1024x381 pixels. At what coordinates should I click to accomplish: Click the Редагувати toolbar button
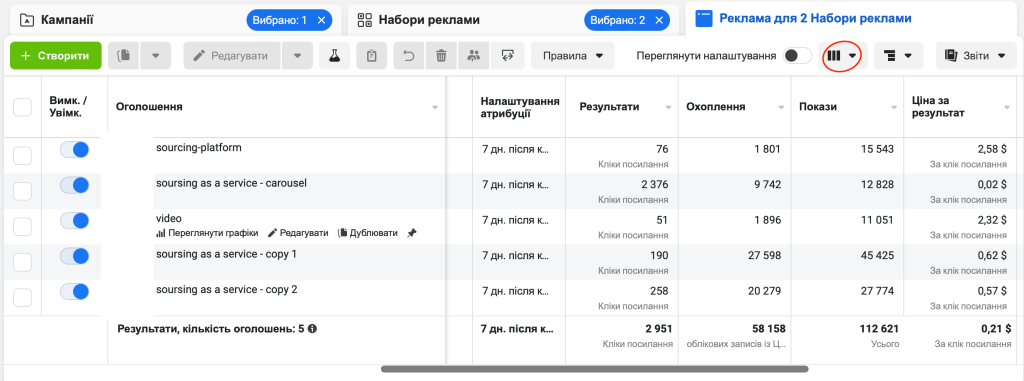click(232, 56)
